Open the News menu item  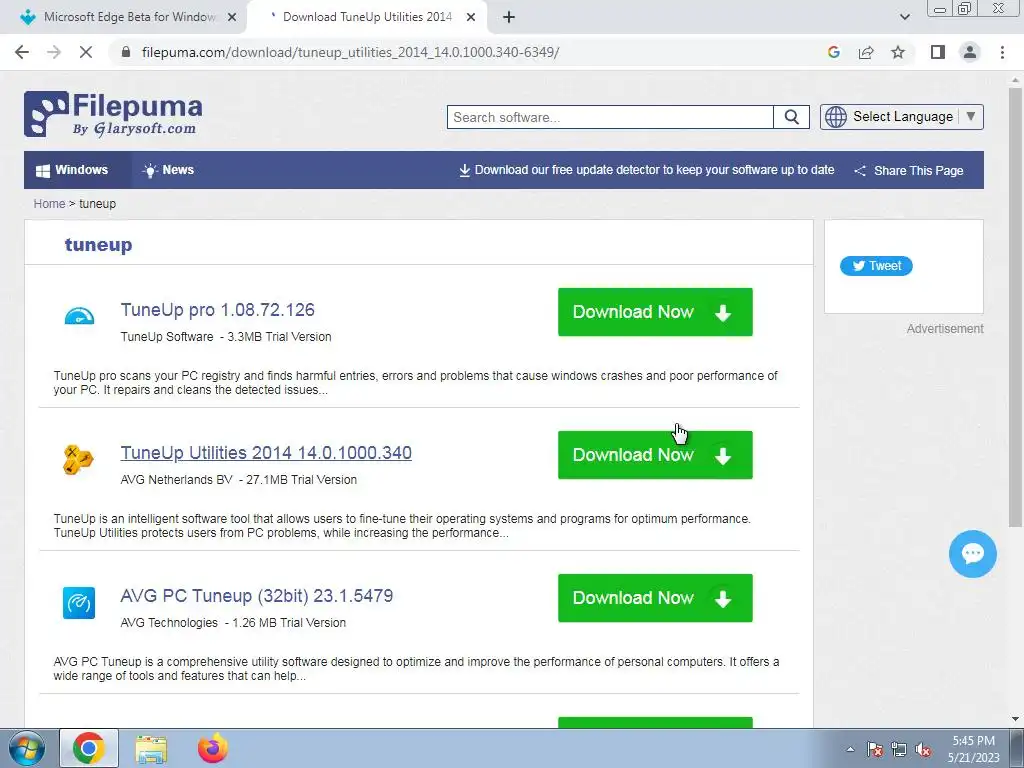tap(168, 170)
